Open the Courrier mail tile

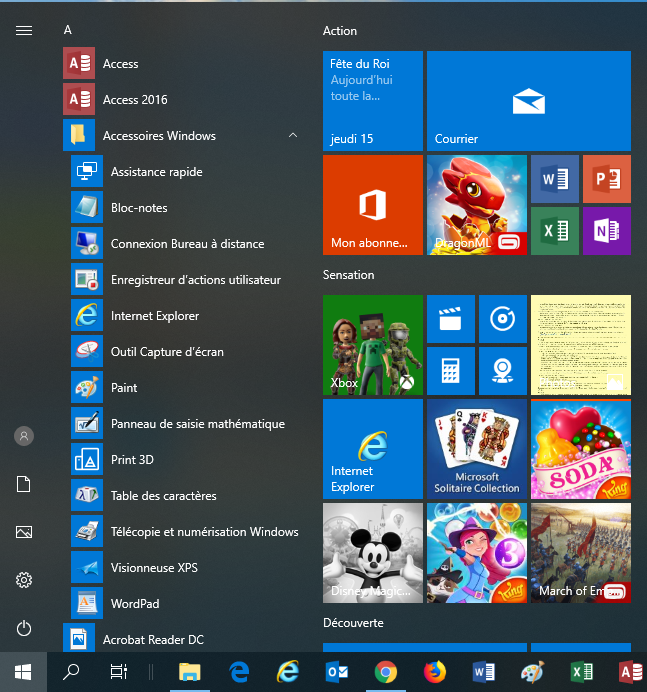click(529, 101)
